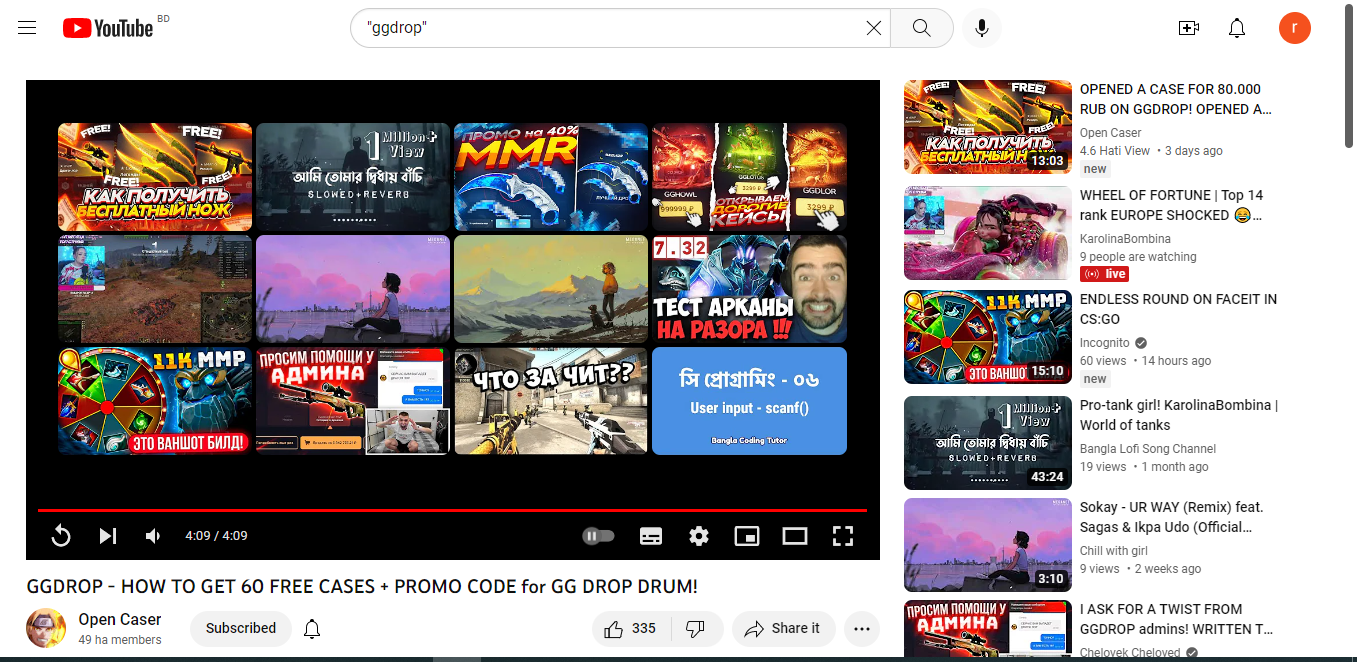Open end-screen ПРОСИМ ПОМОЩИ У АДМИНА thumbnail
The width and height of the screenshot is (1357, 662).
(353, 401)
